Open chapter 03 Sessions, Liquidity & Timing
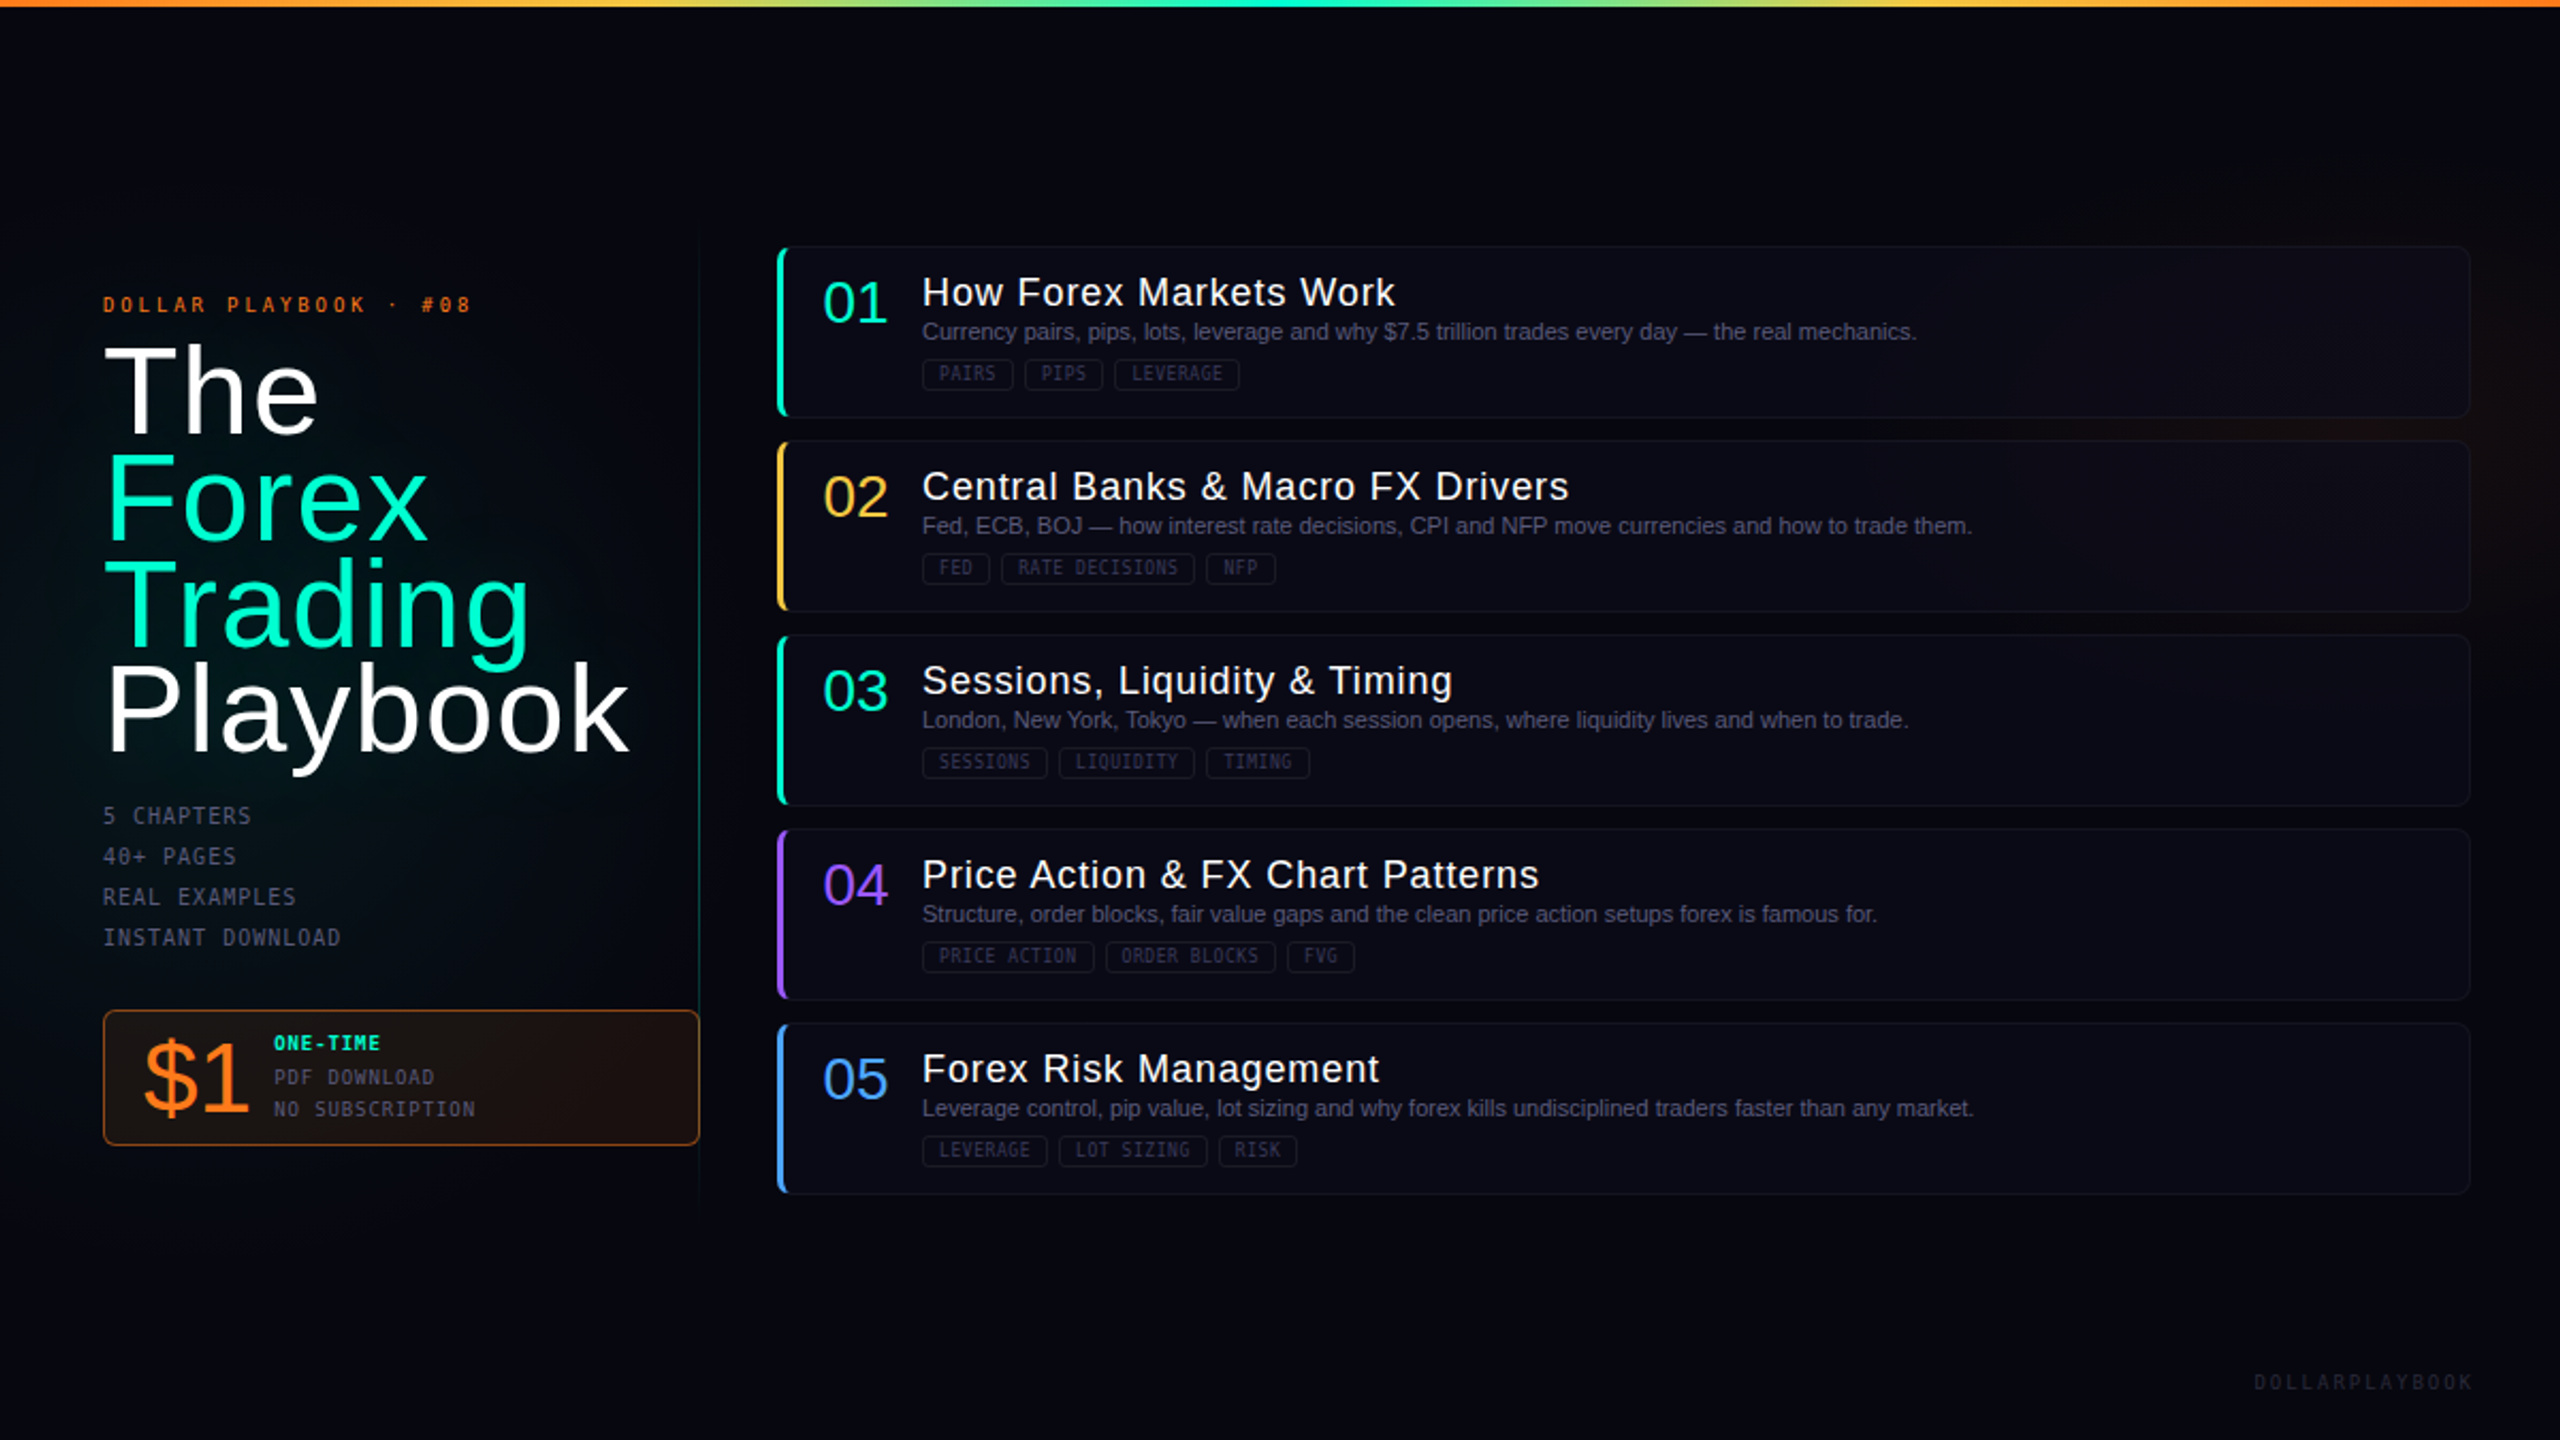The image size is (2560, 1440). pyautogui.click(x=1623, y=720)
